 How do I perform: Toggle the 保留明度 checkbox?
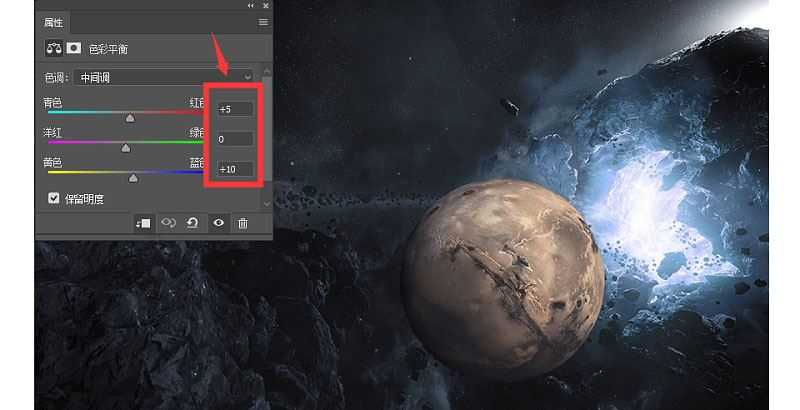pyautogui.click(x=54, y=198)
